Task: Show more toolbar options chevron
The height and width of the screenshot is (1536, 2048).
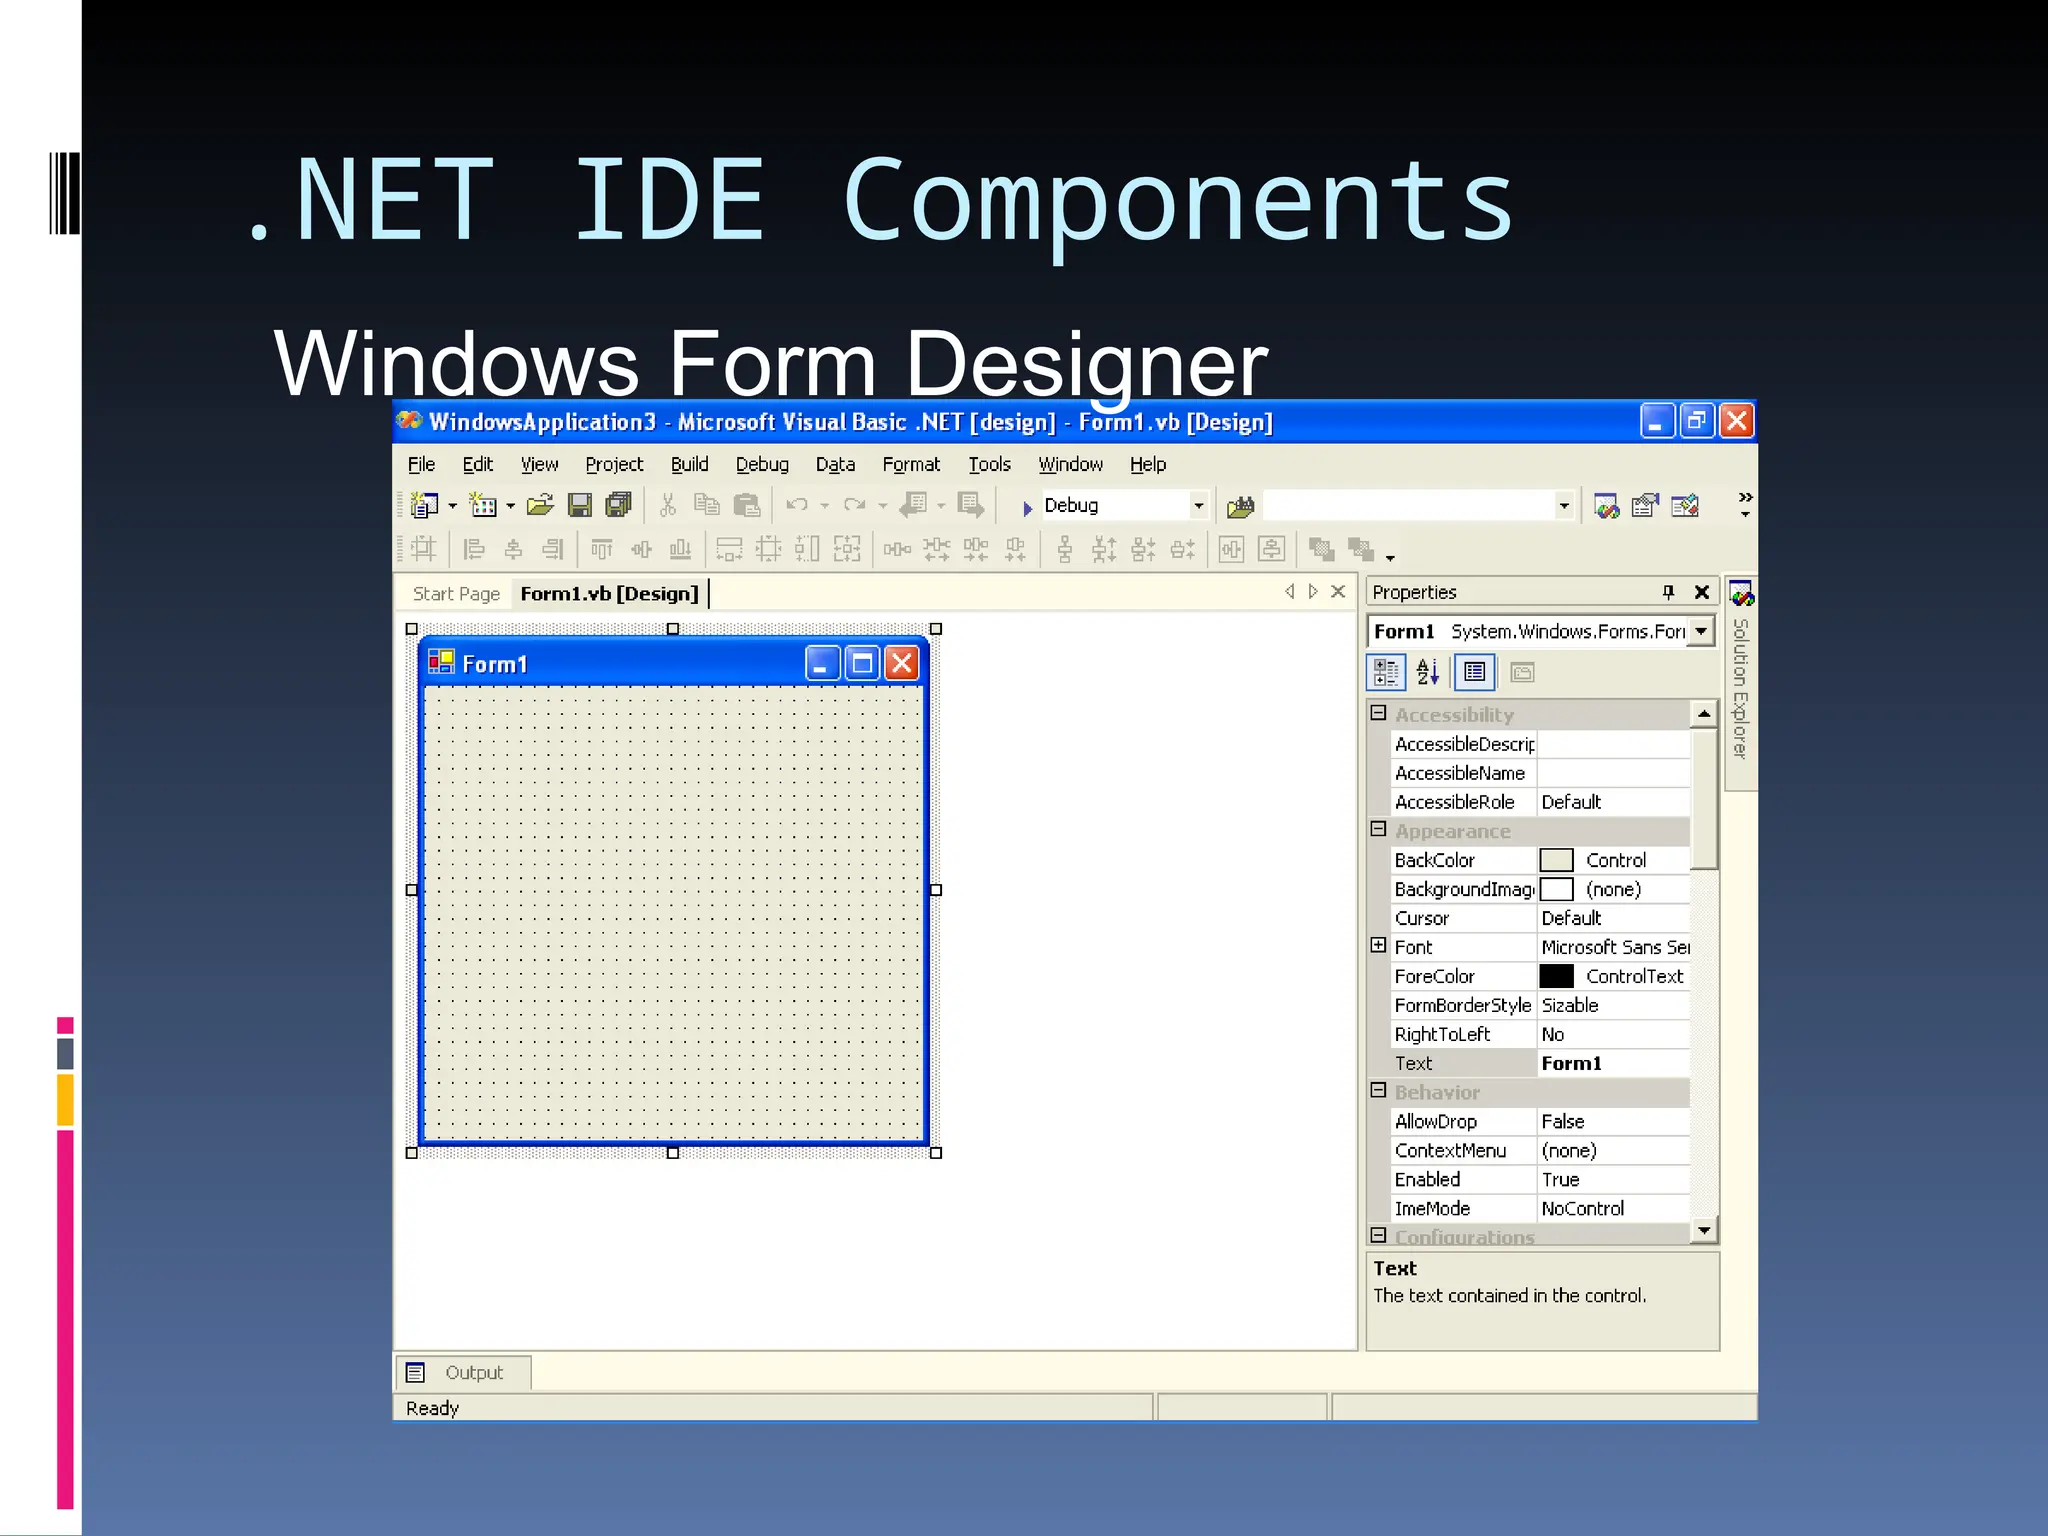Action: (1745, 504)
